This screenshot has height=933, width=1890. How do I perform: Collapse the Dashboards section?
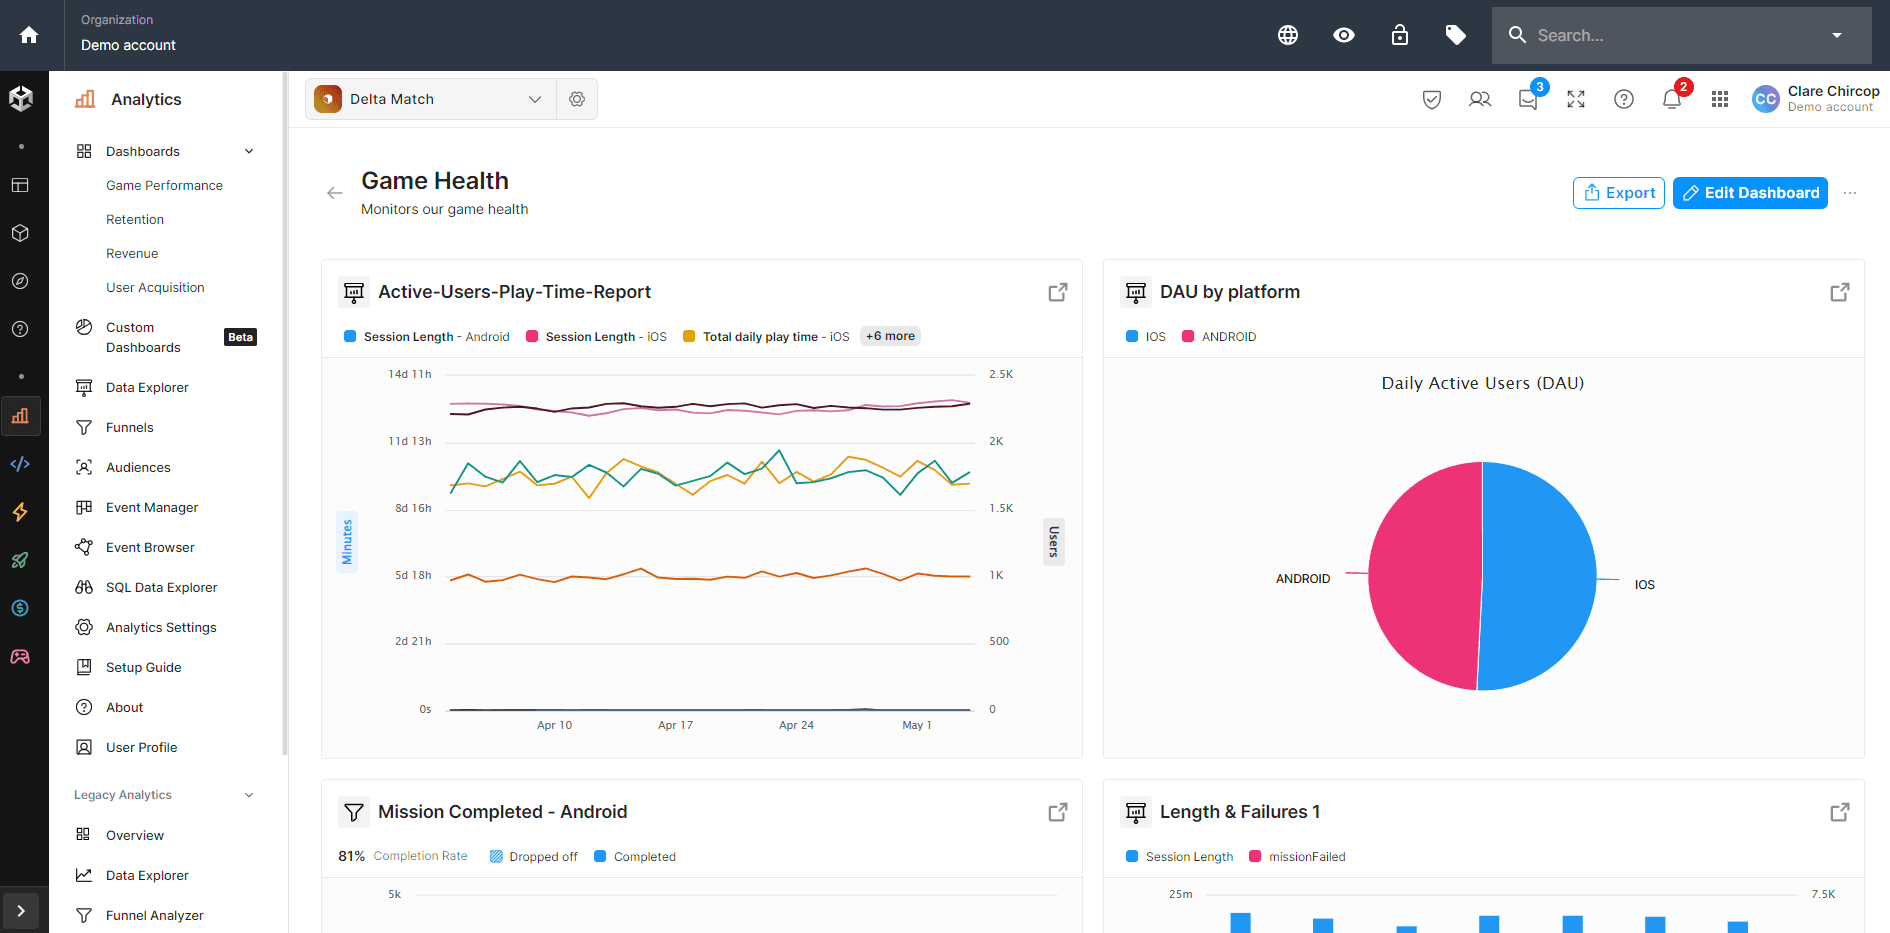pos(248,151)
